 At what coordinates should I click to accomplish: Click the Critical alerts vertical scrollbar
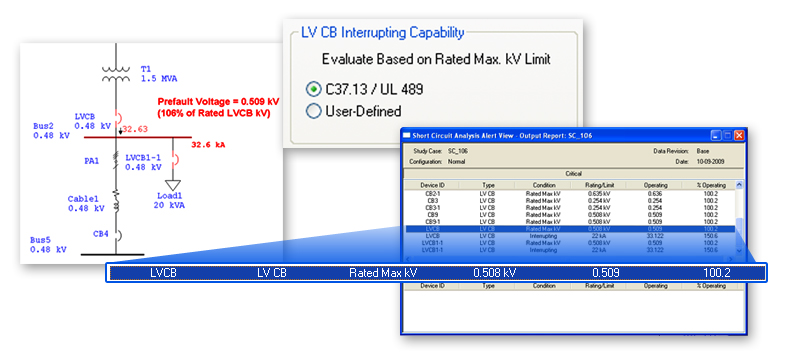738,218
